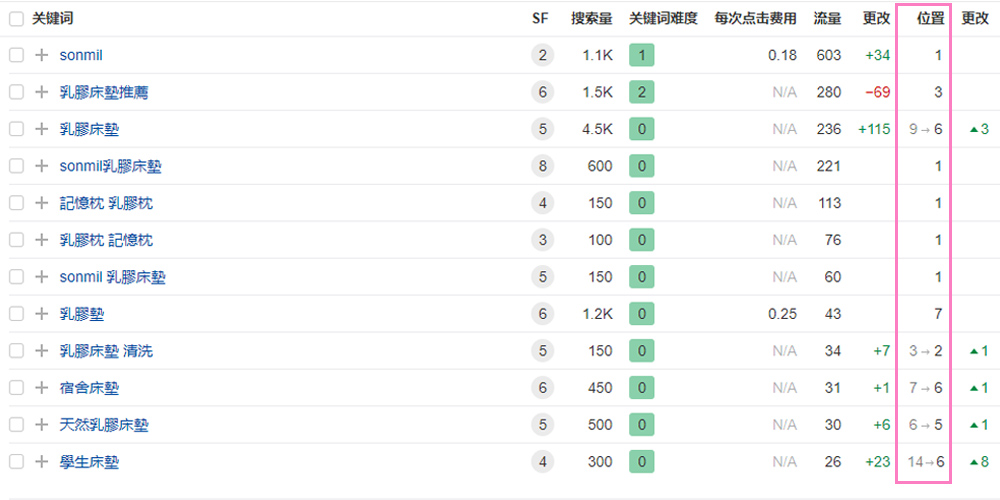Click the SF badge 2 in the sonmil row
Screen dimensions: 1000x500
point(543,56)
